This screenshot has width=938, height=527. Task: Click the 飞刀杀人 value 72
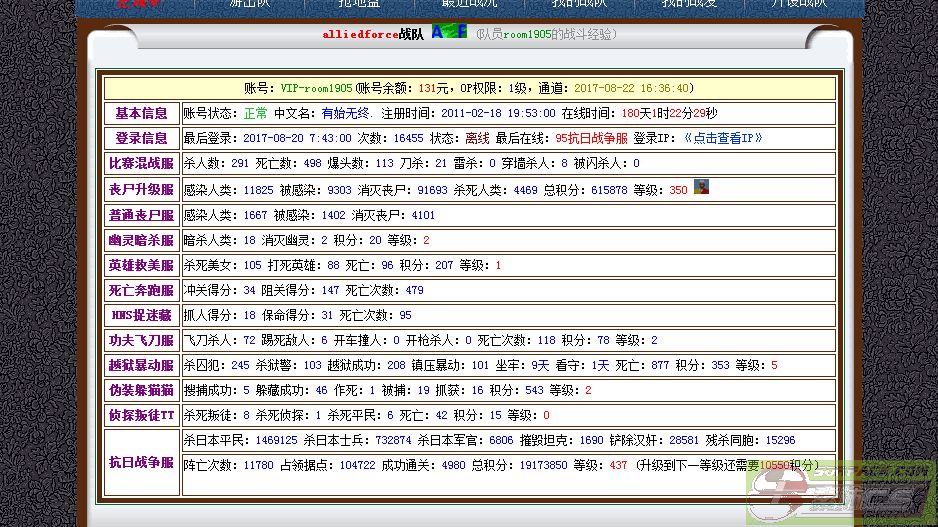[x=249, y=340]
